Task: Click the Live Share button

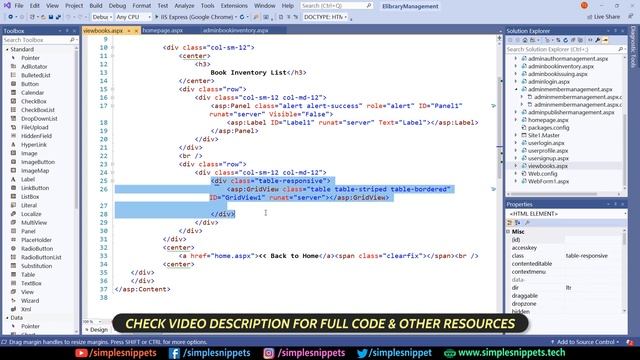Action: [x=603, y=17]
